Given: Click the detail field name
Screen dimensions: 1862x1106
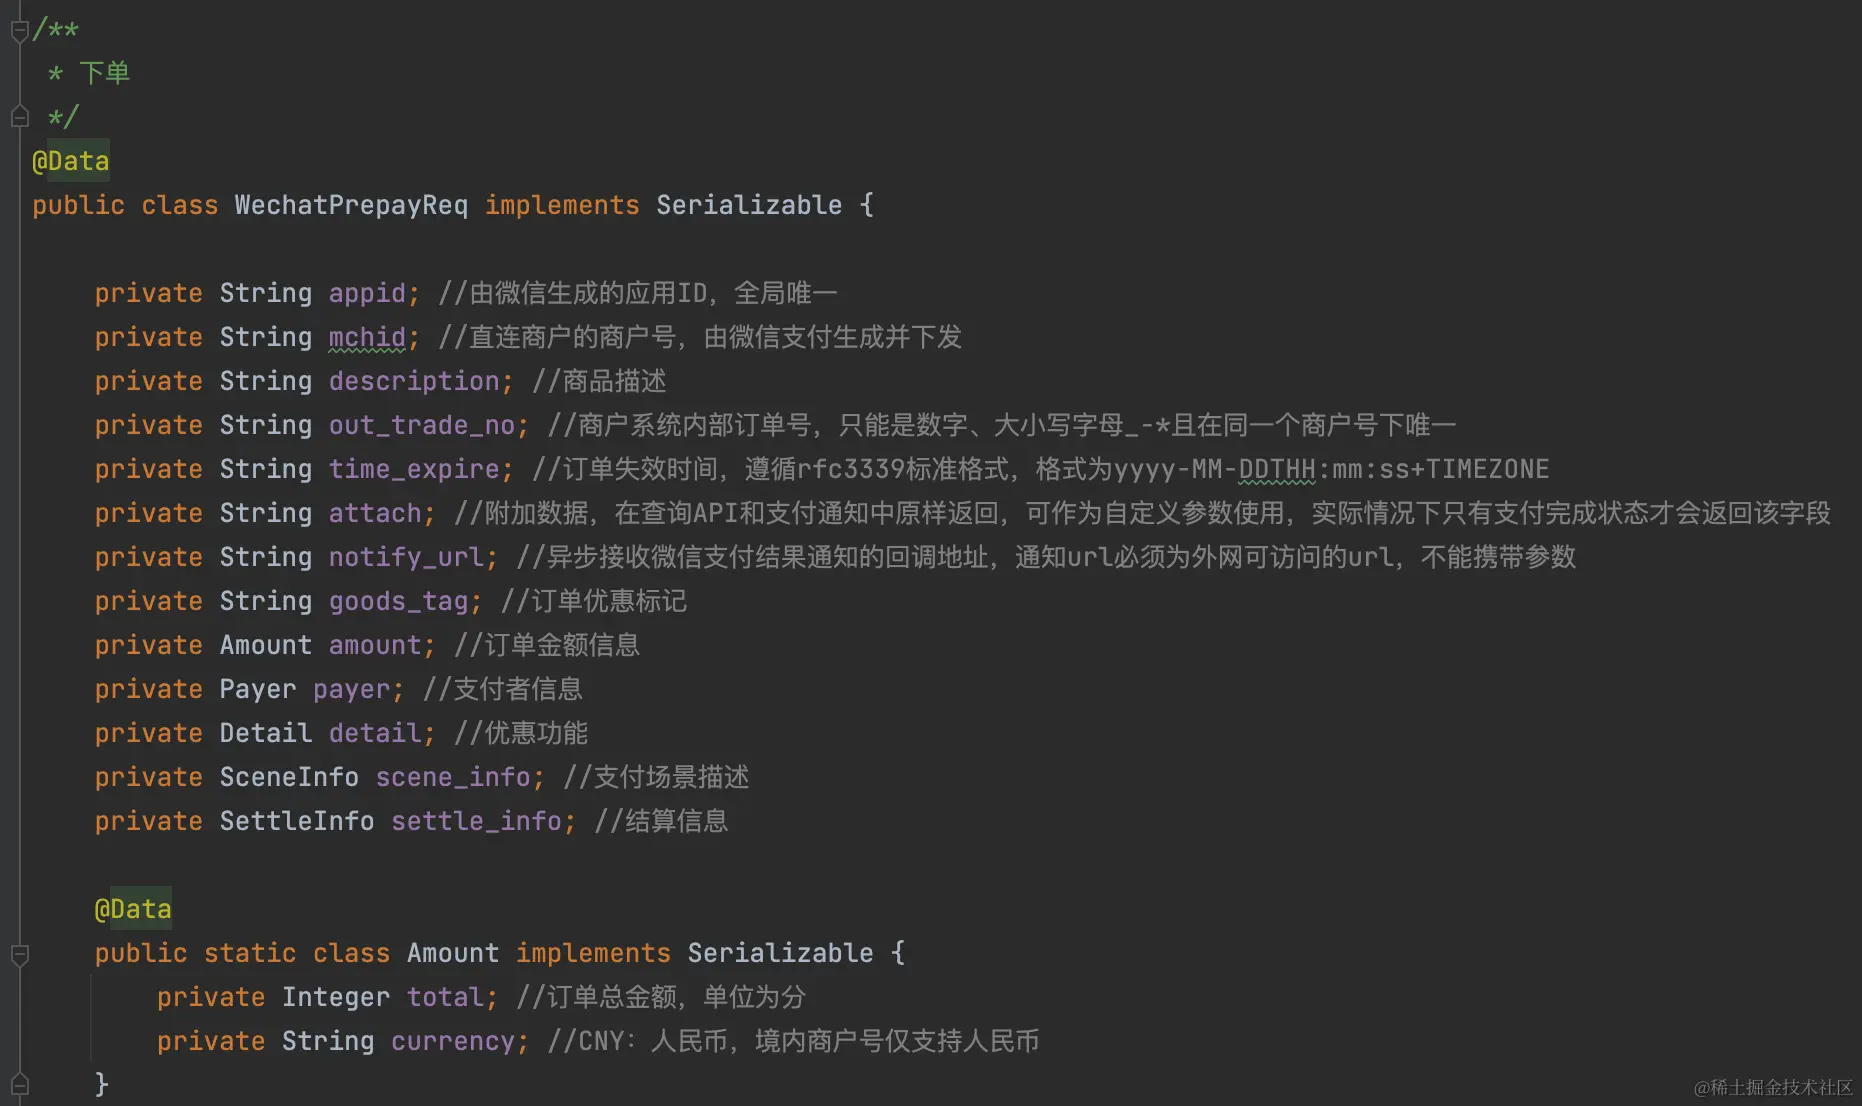Looking at the screenshot, I should coord(375,733).
